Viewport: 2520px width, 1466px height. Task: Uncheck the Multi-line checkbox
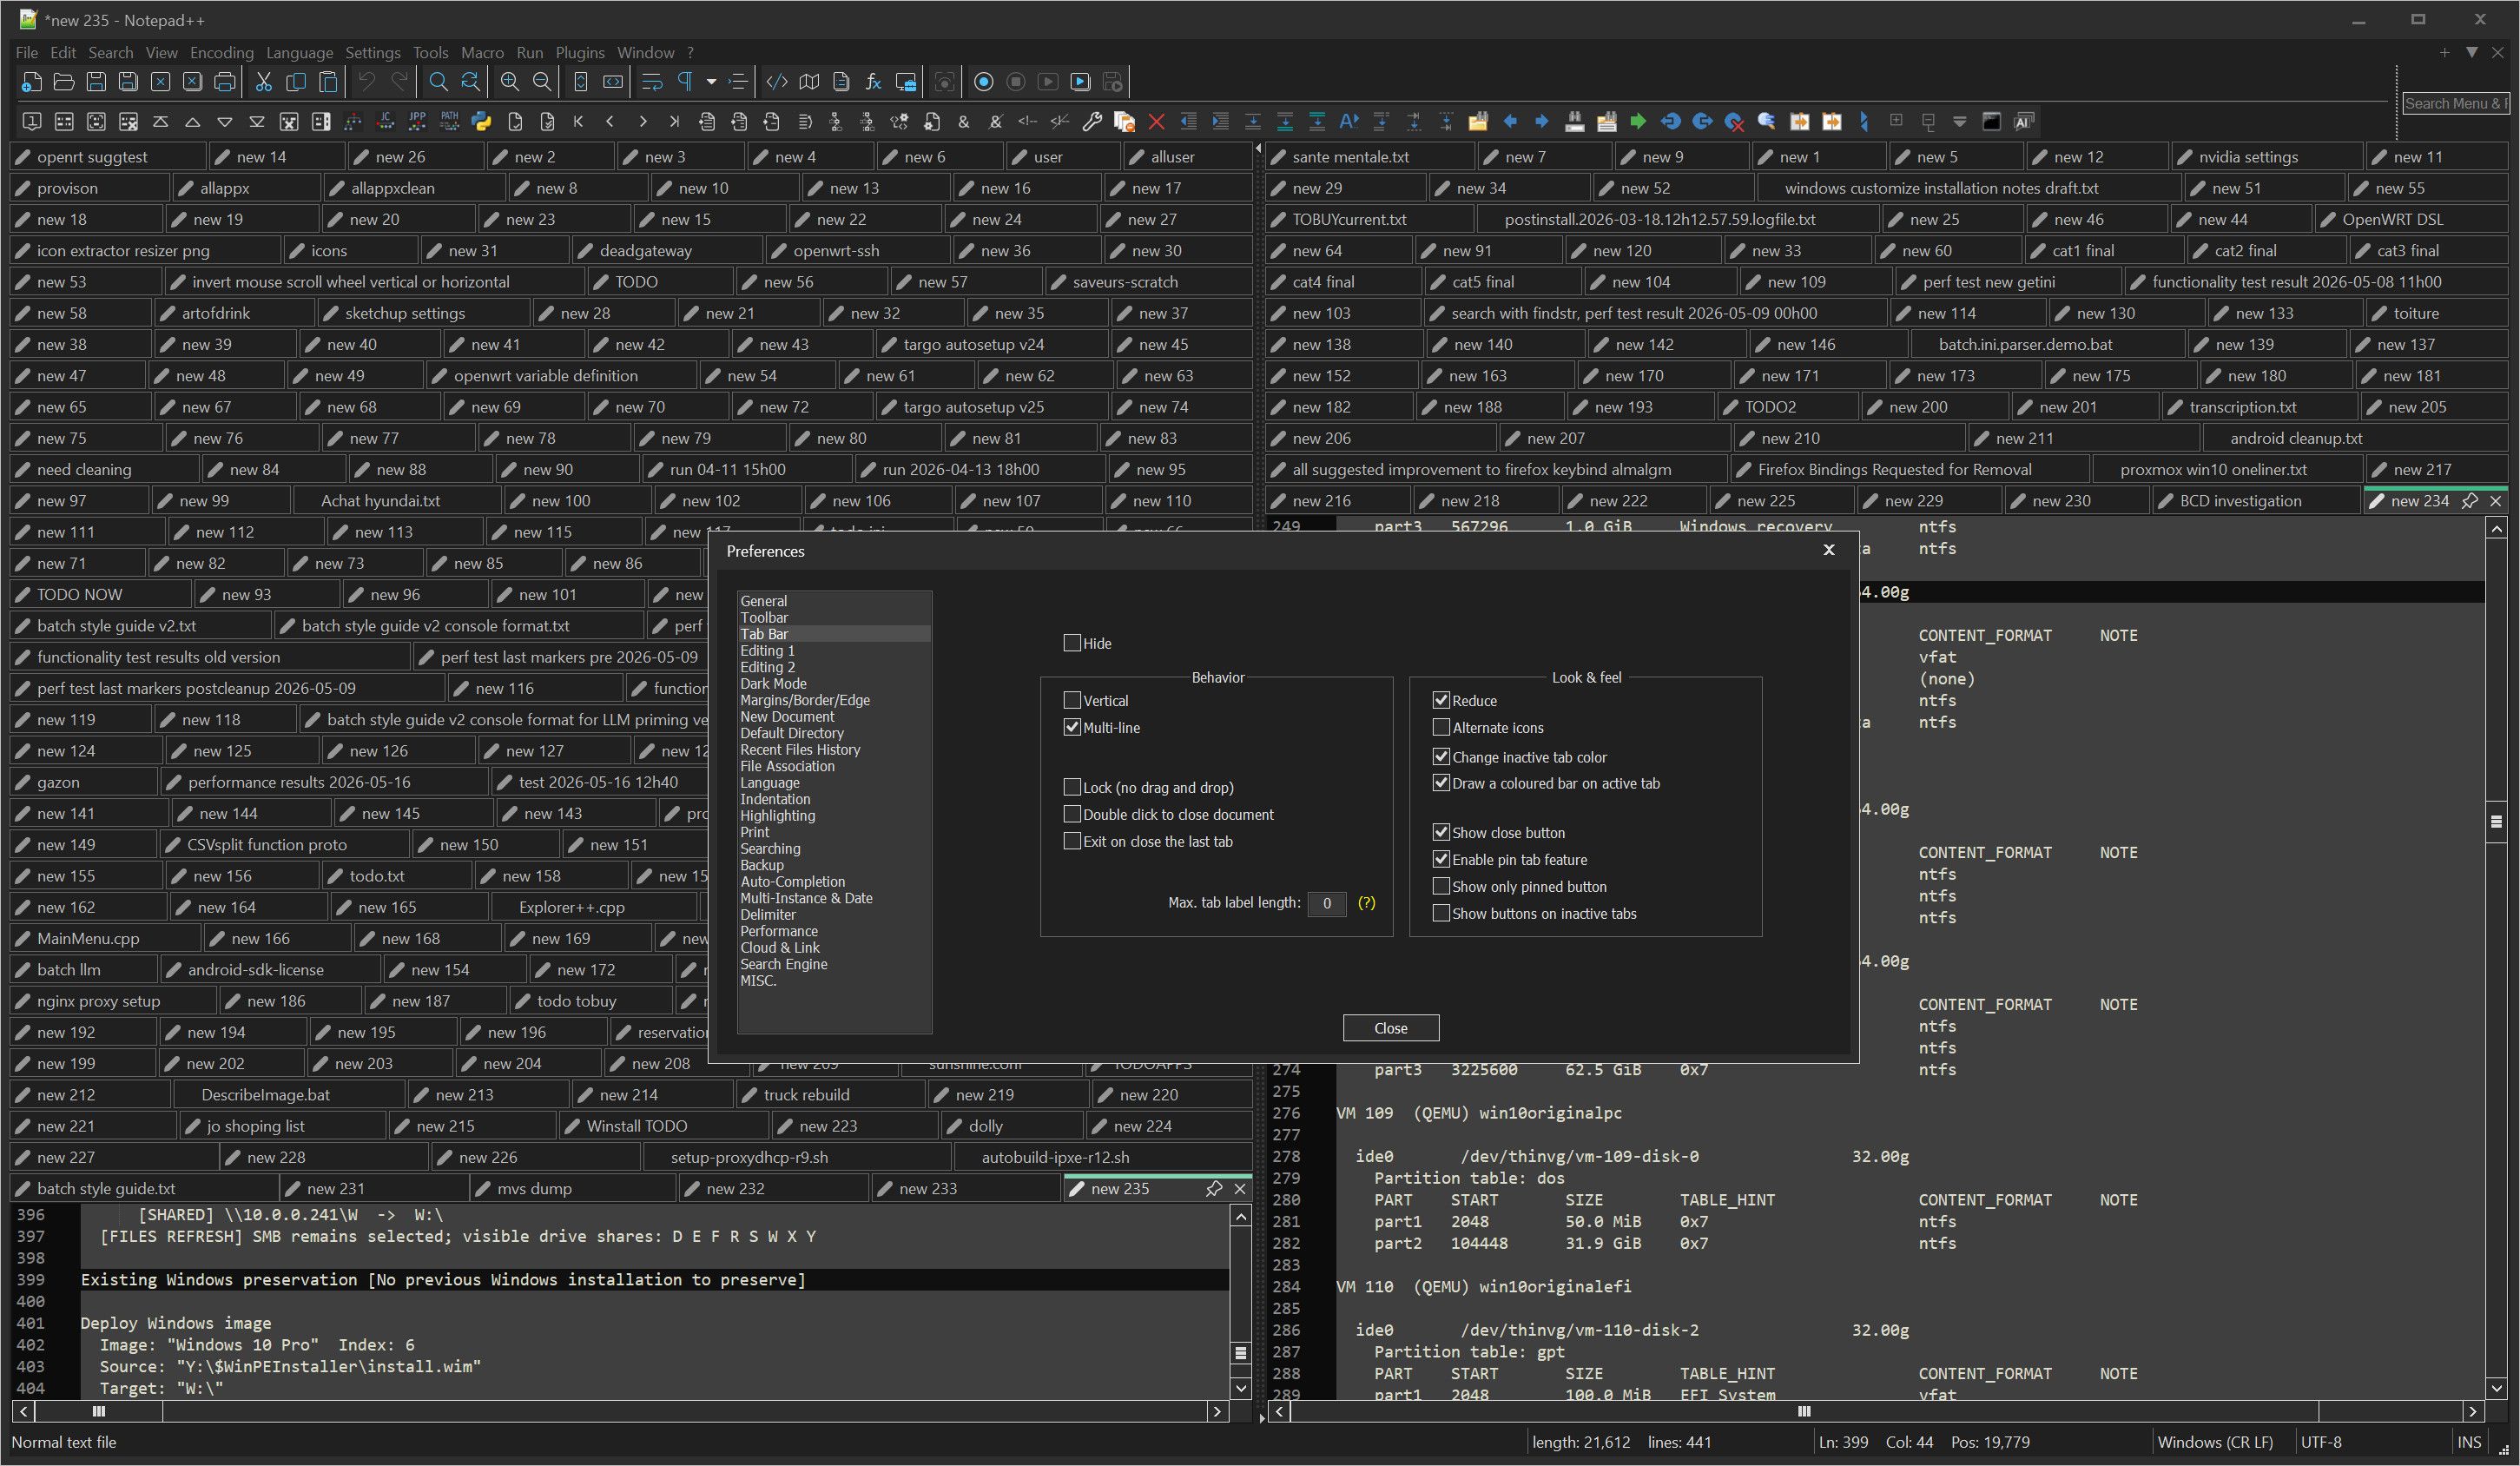pyautogui.click(x=1072, y=727)
